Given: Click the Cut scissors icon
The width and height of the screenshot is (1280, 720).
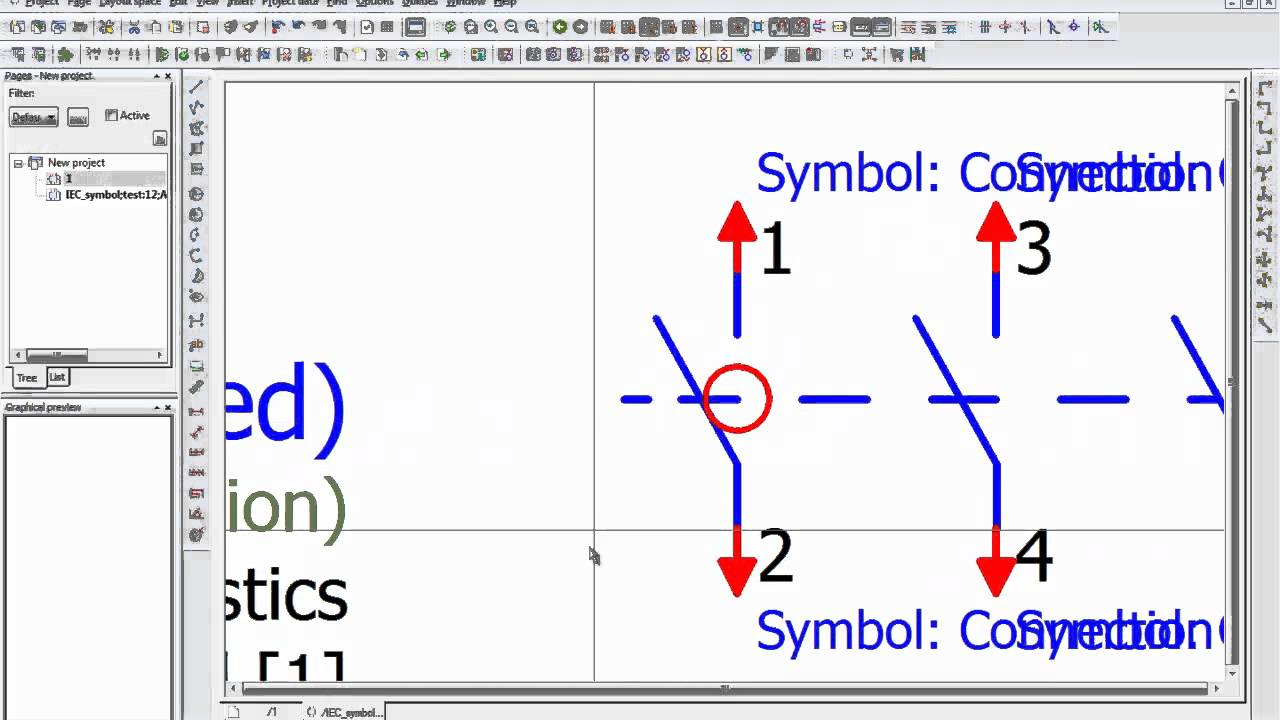Looking at the screenshot, I should tap(134, 27).
